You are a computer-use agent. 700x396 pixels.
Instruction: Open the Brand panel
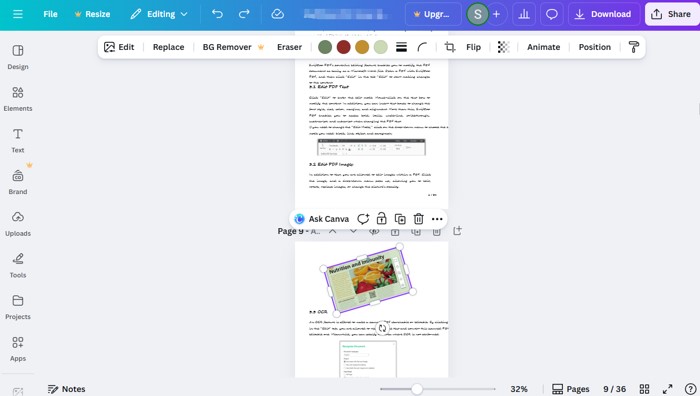pos(18,182)
